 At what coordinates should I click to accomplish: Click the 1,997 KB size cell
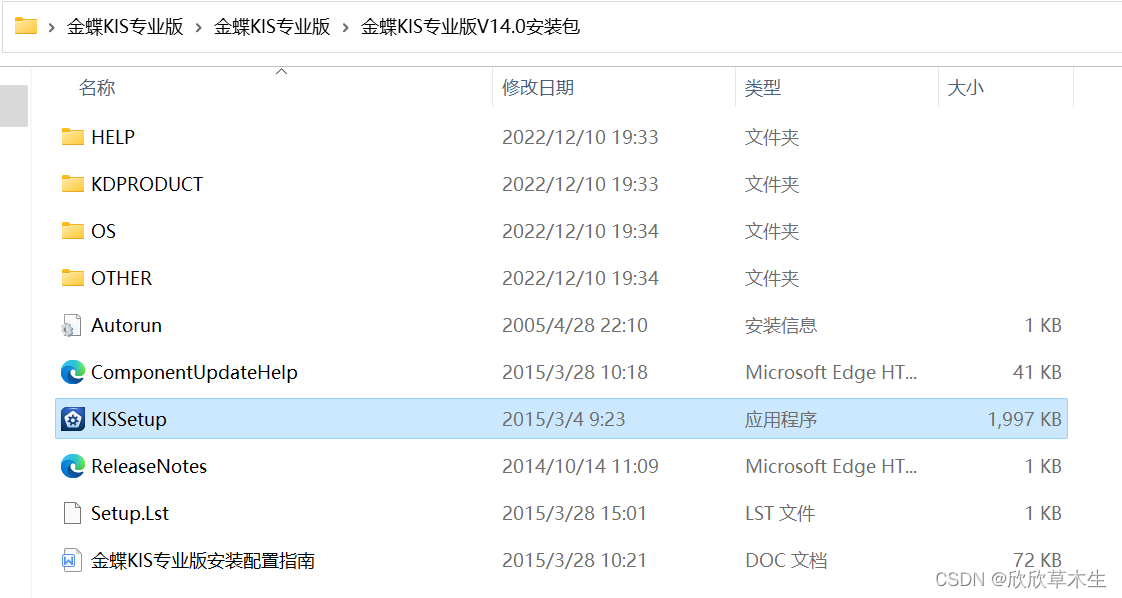[x=1025, y=419]
